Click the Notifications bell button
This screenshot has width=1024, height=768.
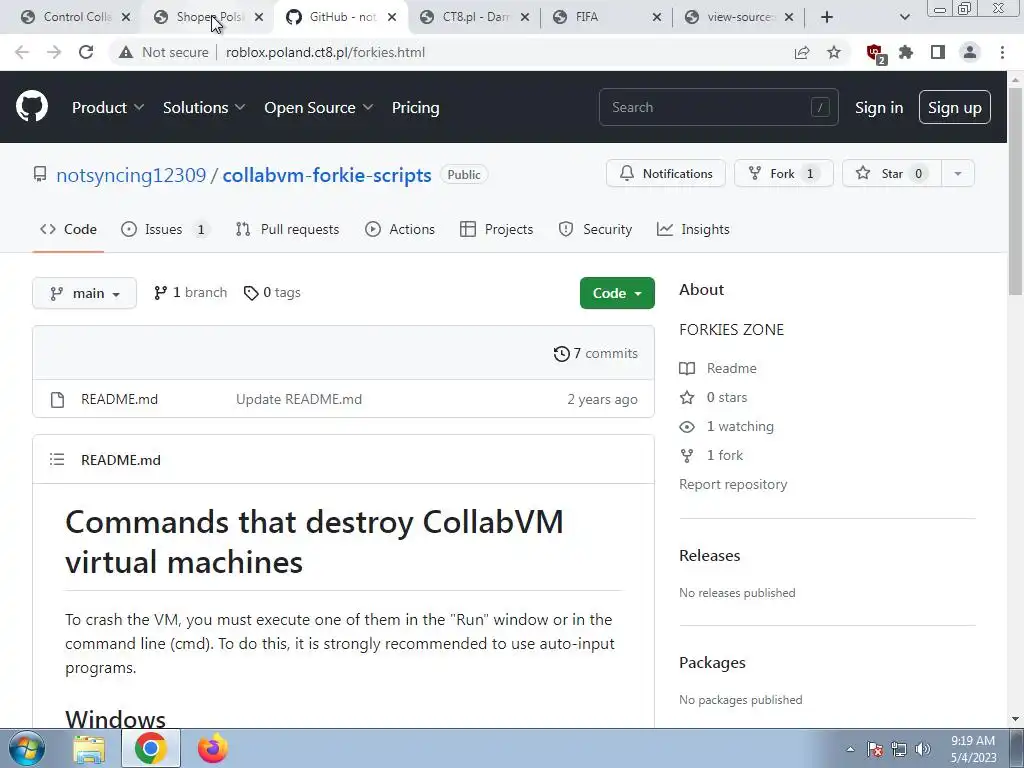point(665,174)
